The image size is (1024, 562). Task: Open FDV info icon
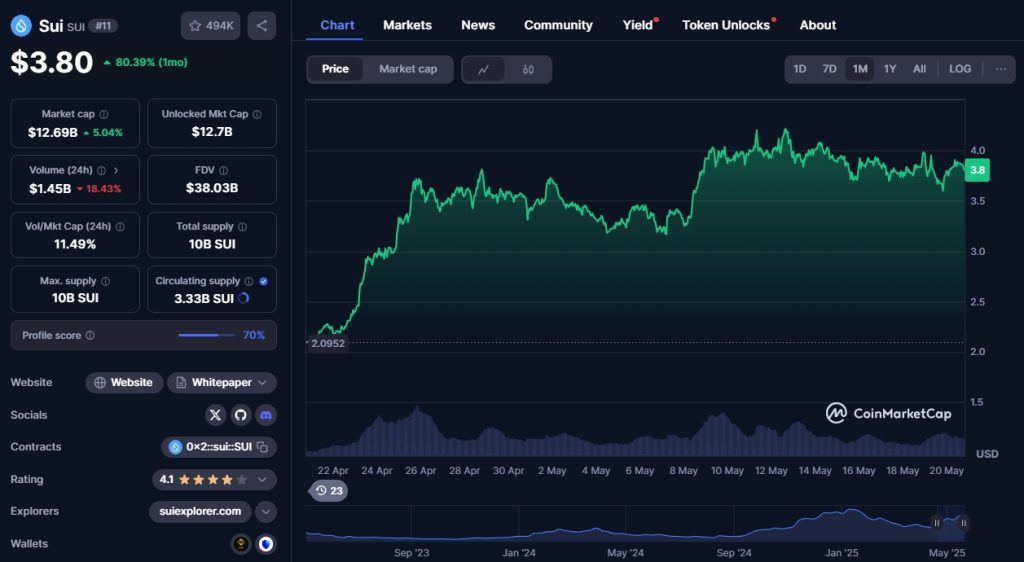(223, 170)
